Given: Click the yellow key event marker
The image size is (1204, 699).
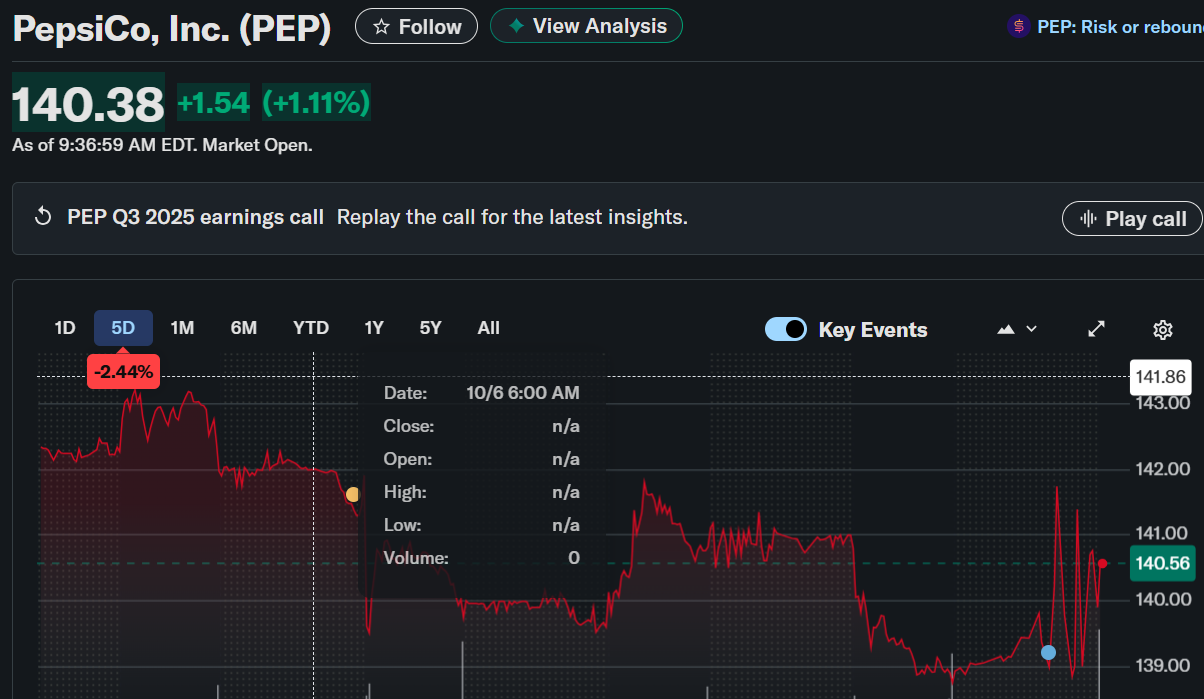Looking at the screenshot, I should tap(352, 494).
